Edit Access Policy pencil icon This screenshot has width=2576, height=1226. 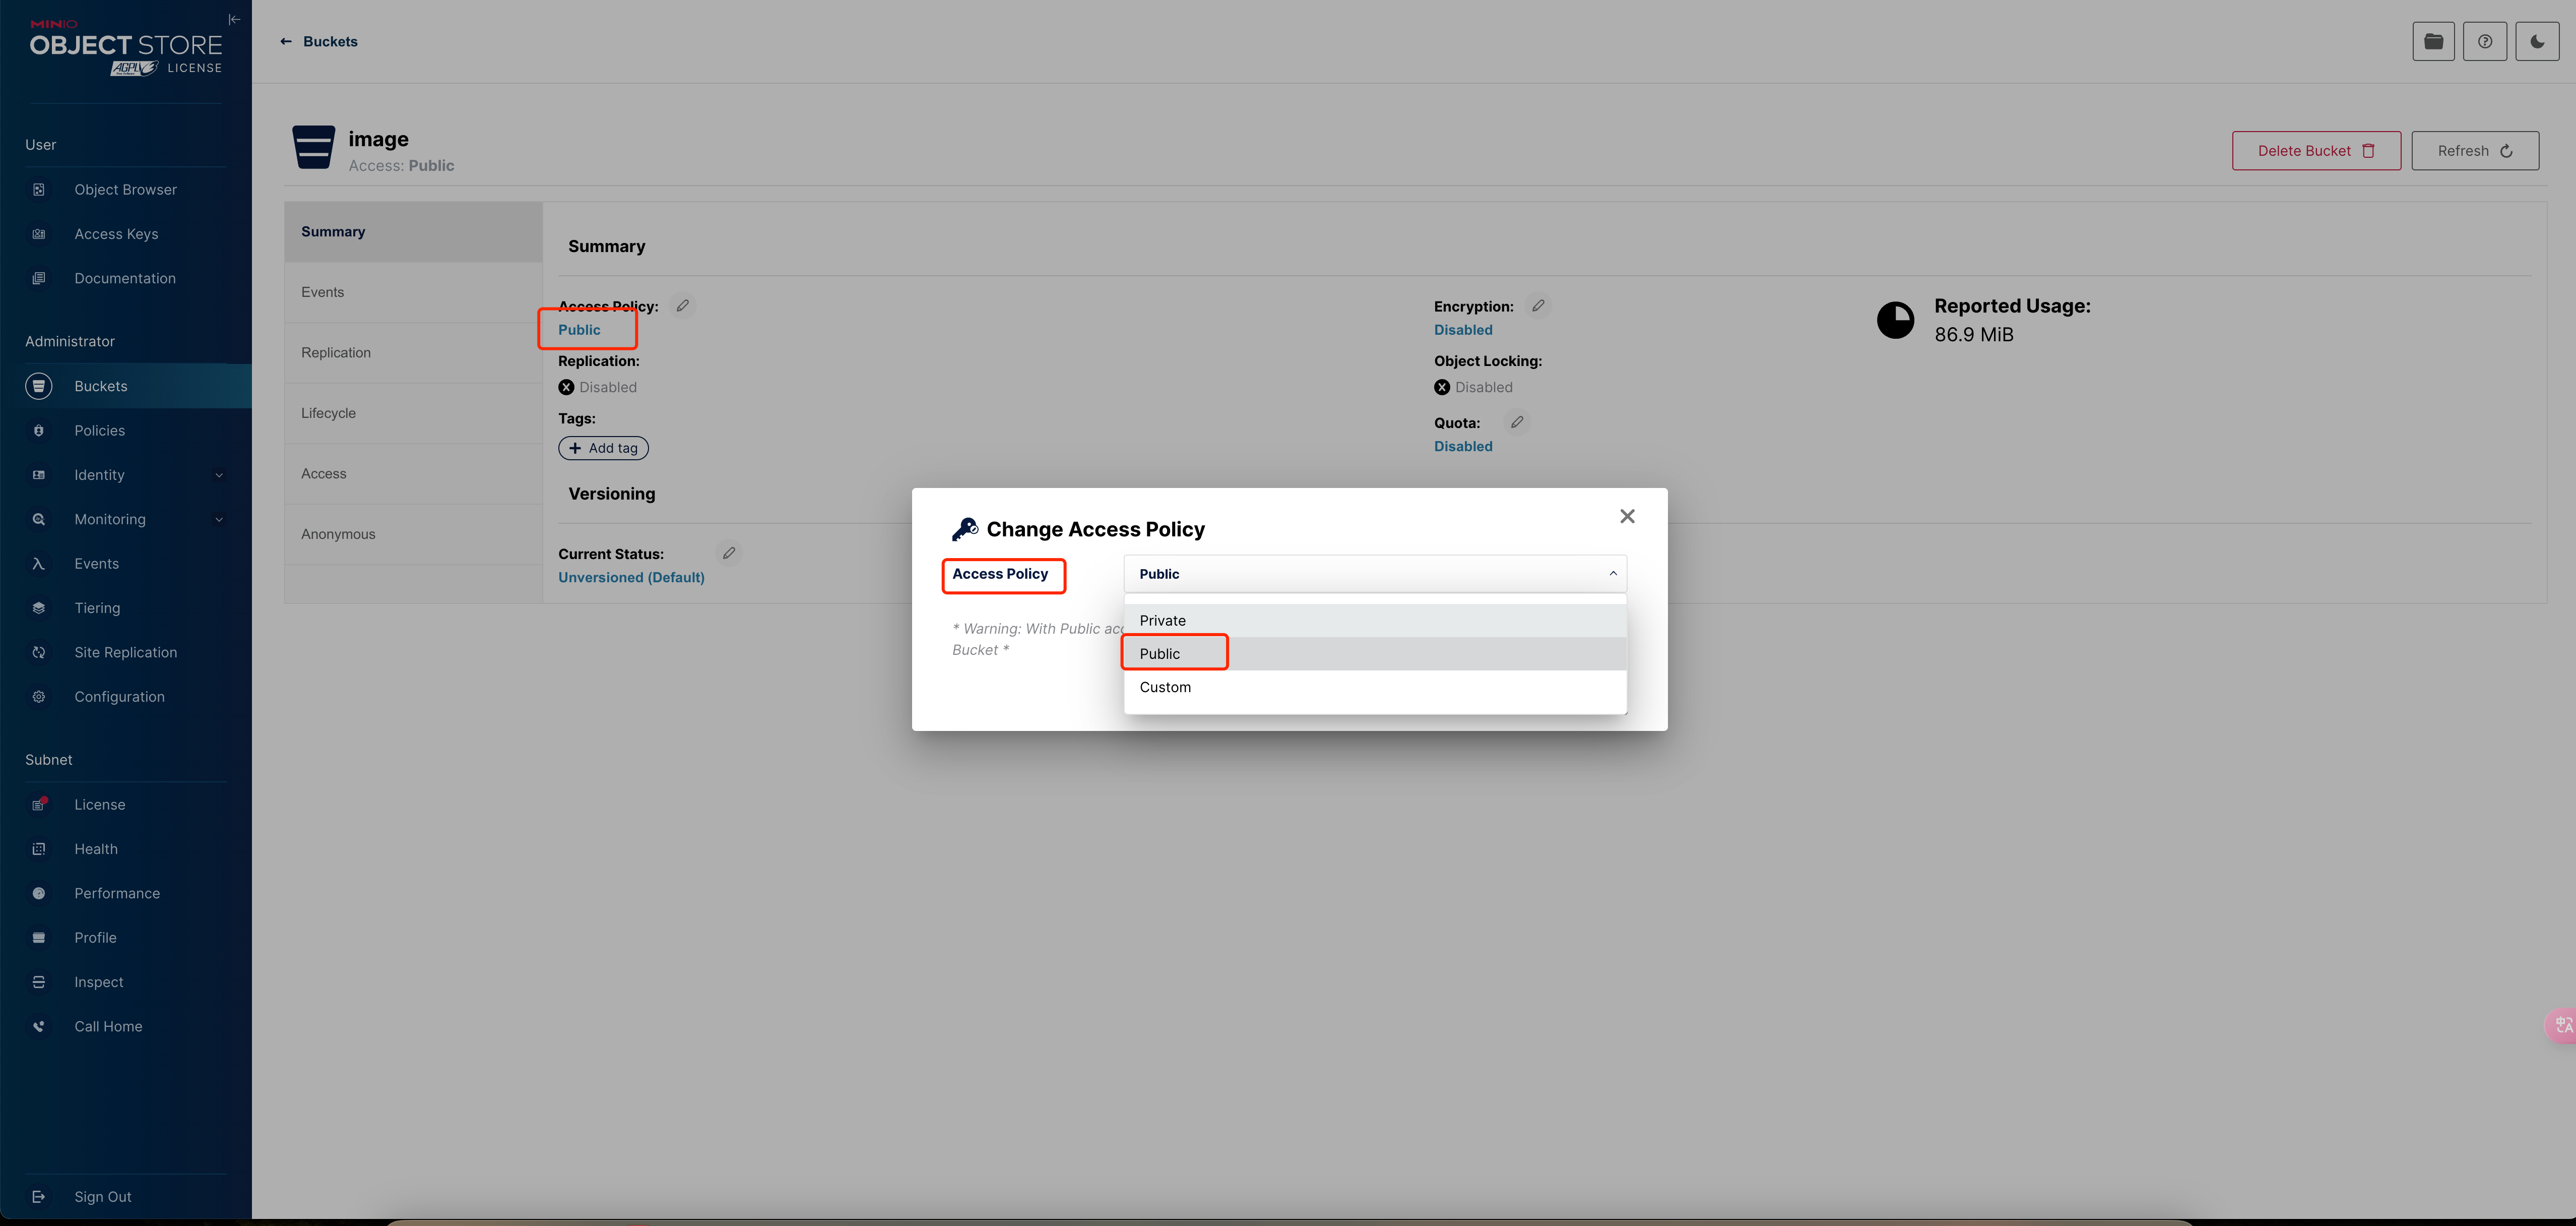pos(683,306)
